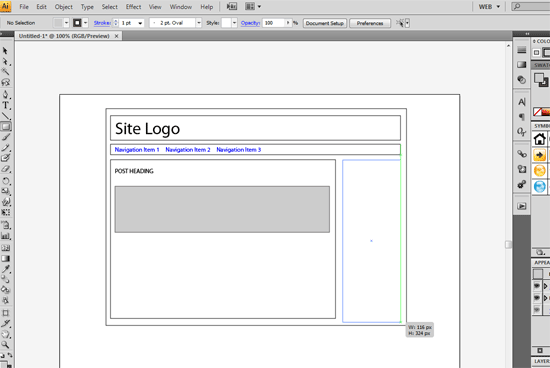Select the Rectangle tool
This screenshot has height=368, width=550.
[x=5, y=126]
